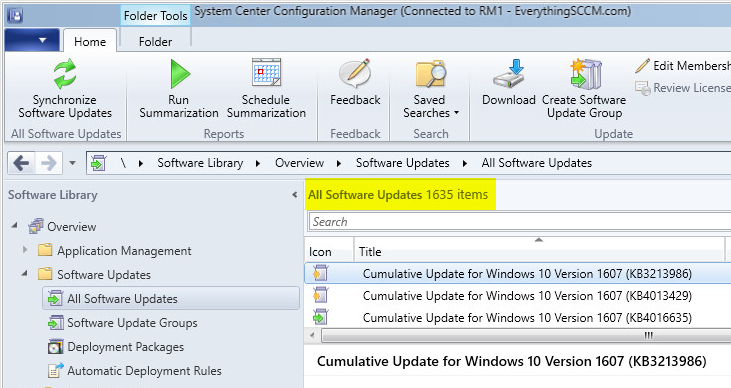Expand breadcrumb arrow after root backslash

pyautogui.click(x=140, y=163)
